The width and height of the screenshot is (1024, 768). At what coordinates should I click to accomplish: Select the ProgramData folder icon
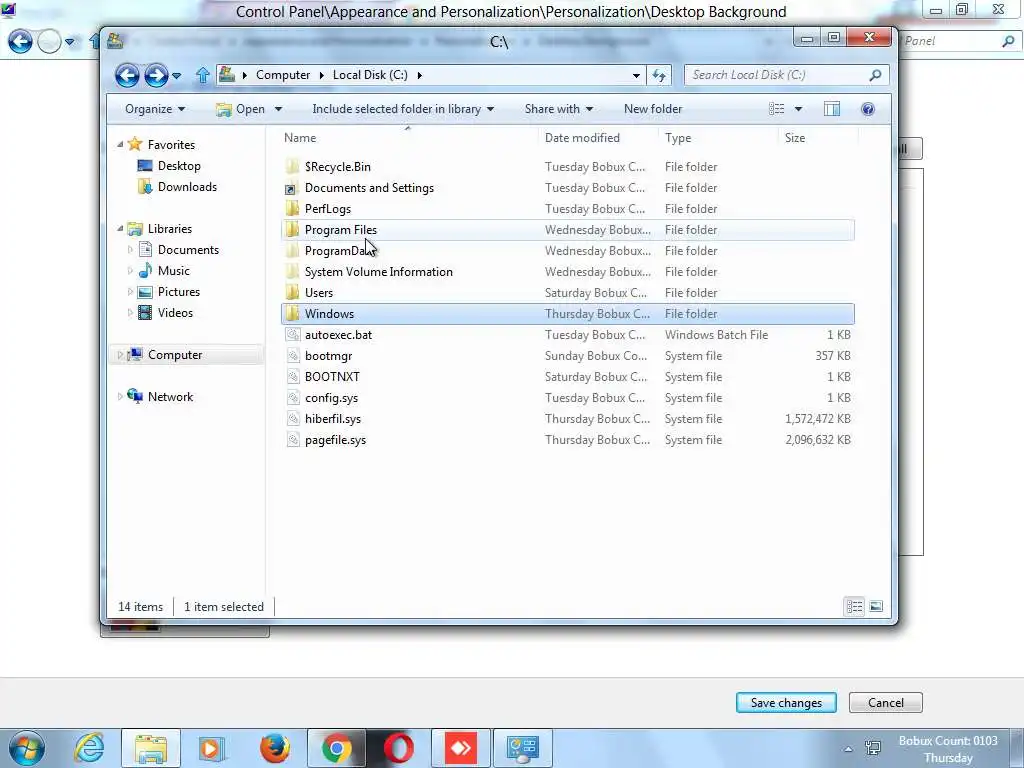292,251
